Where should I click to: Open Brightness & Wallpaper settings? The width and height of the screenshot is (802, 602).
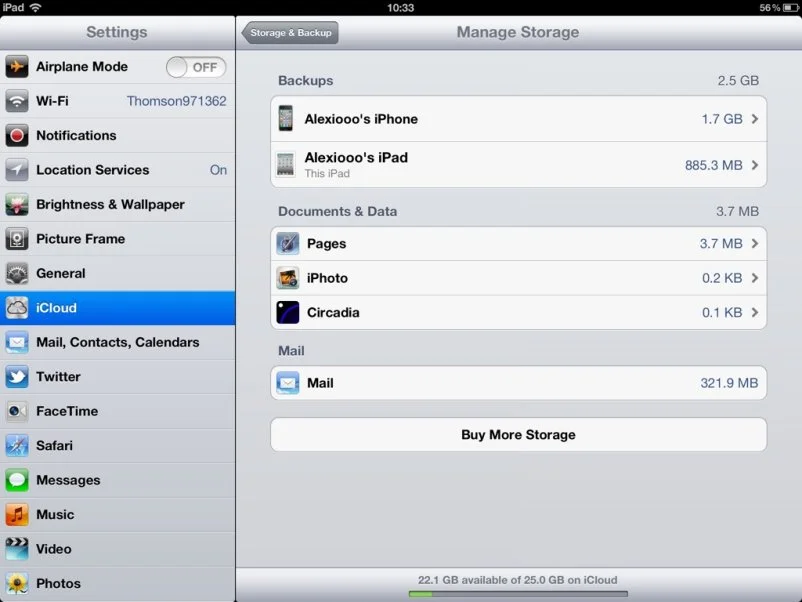pyautogui.click(x=118, y=205)
